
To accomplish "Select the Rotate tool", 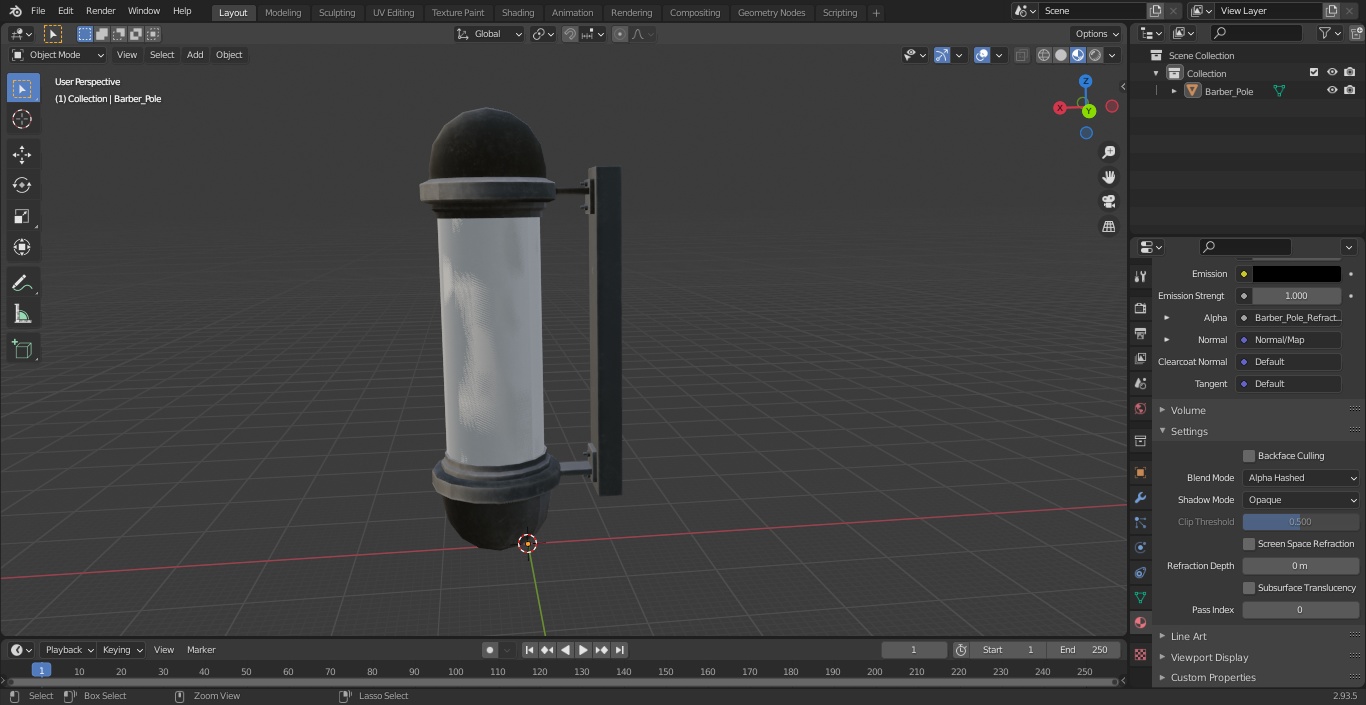I will (22, 185).
